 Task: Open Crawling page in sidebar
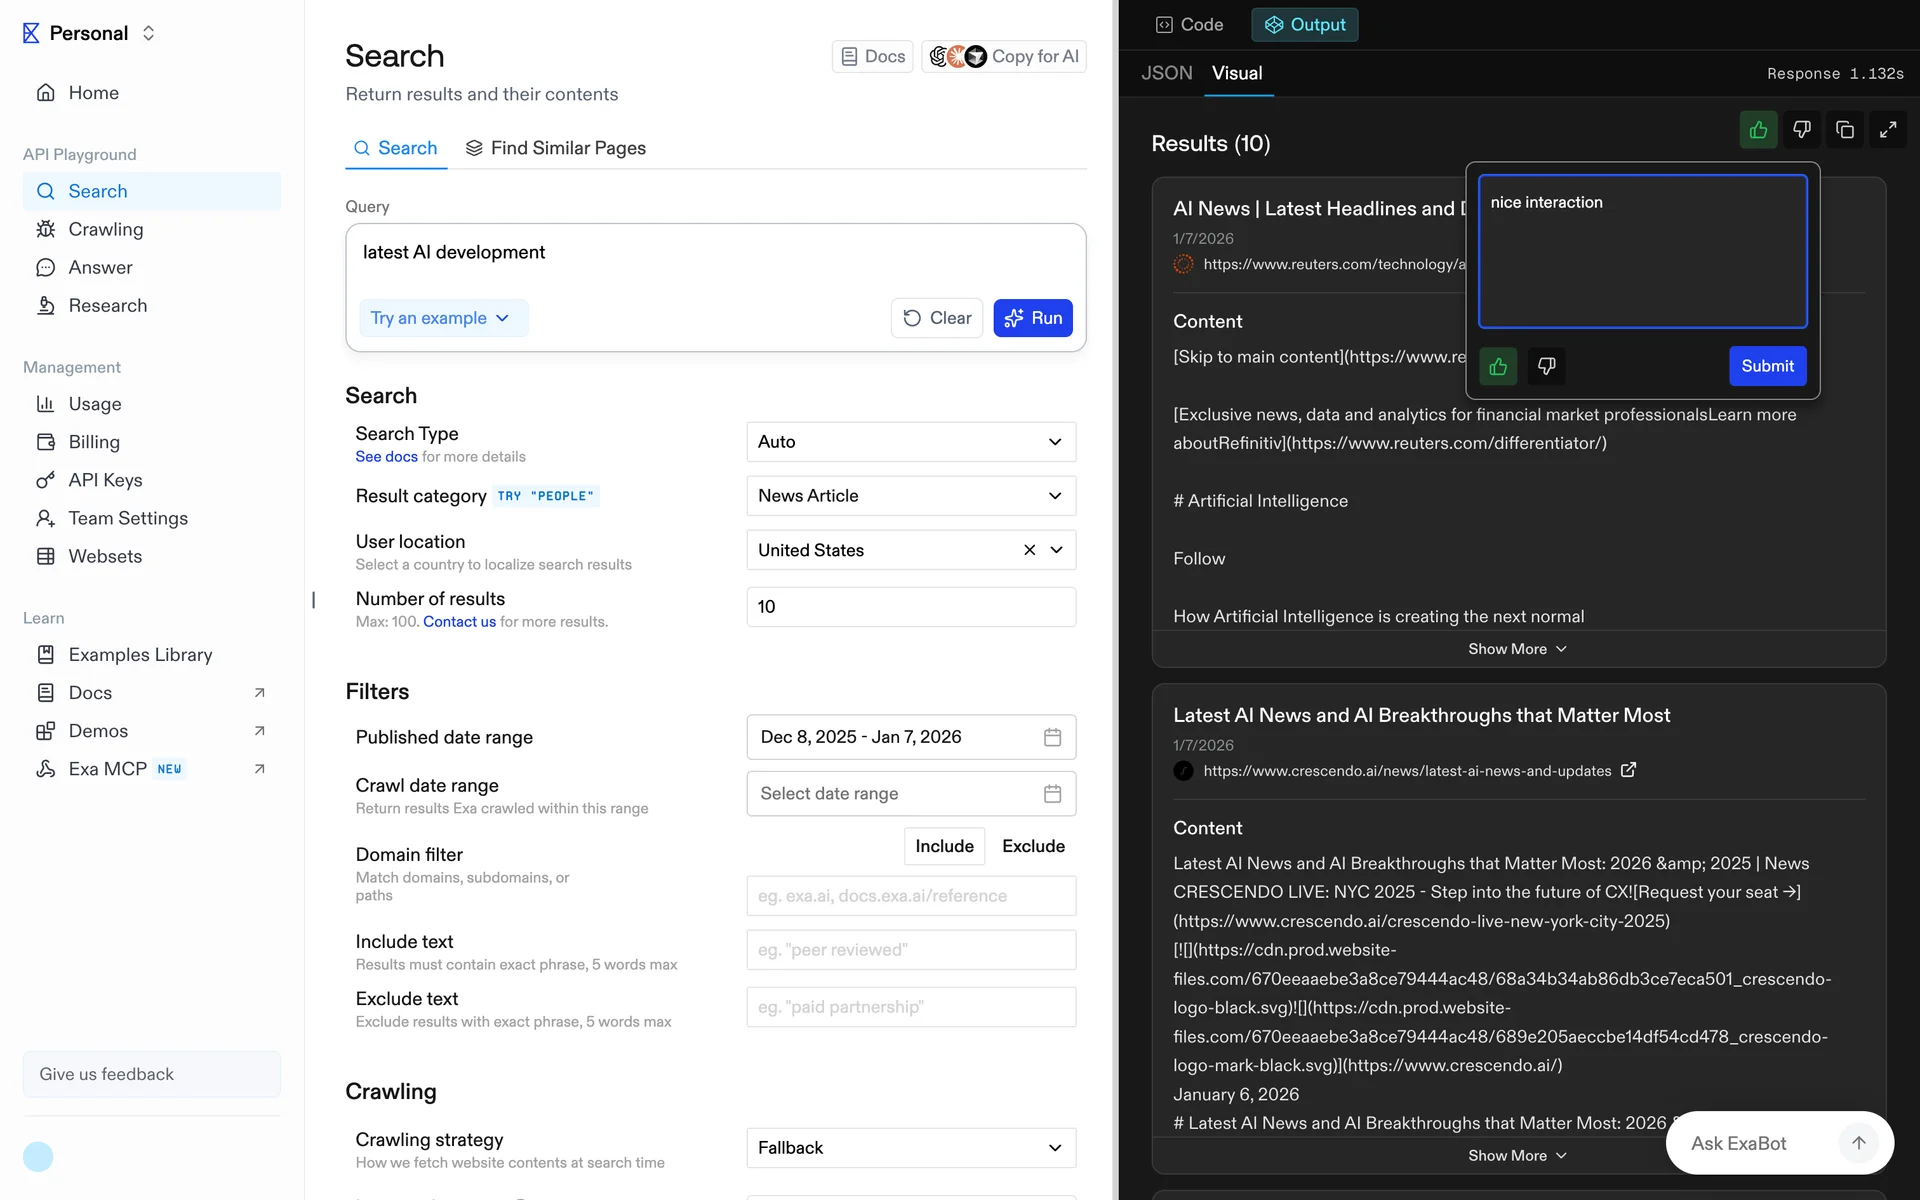pos(106,229)
